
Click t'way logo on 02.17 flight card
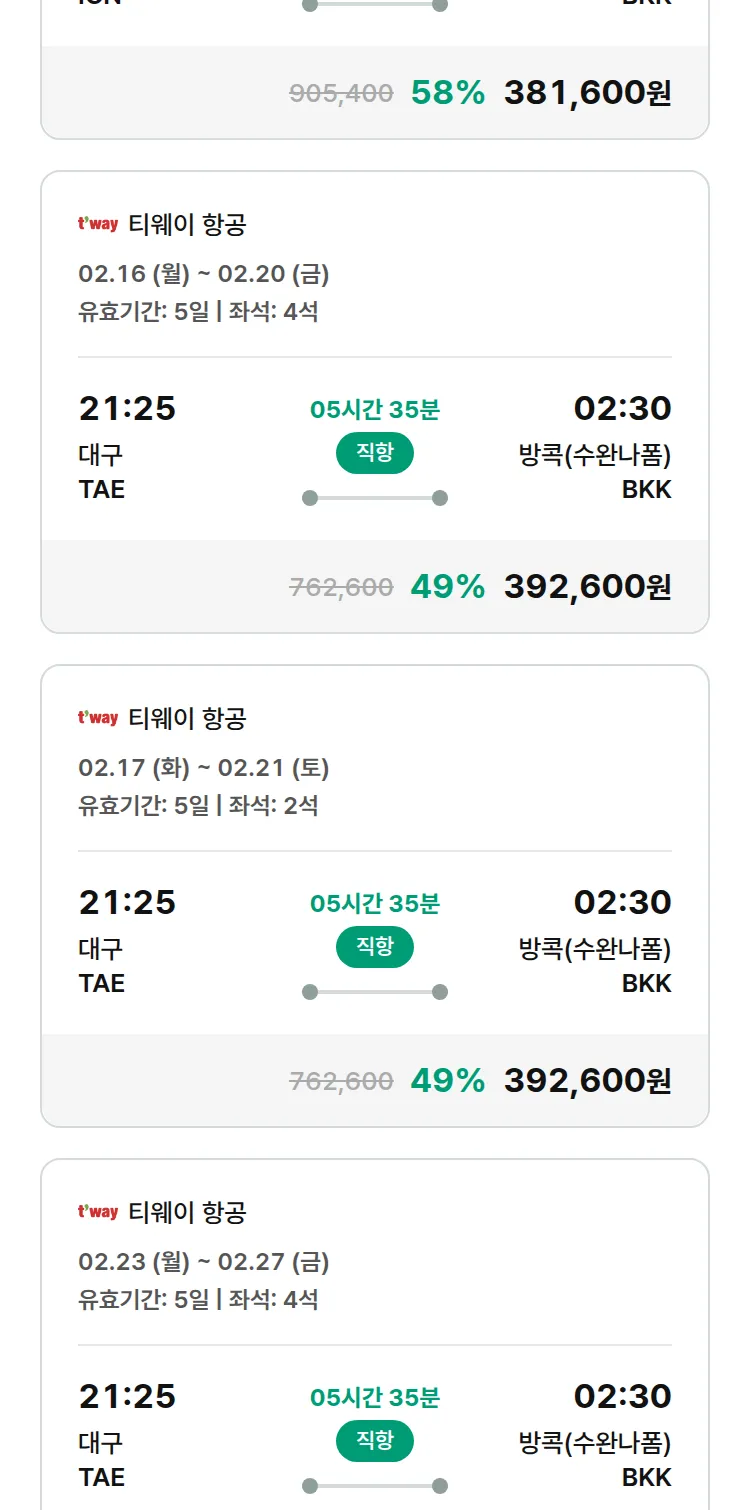pos(98,718)
